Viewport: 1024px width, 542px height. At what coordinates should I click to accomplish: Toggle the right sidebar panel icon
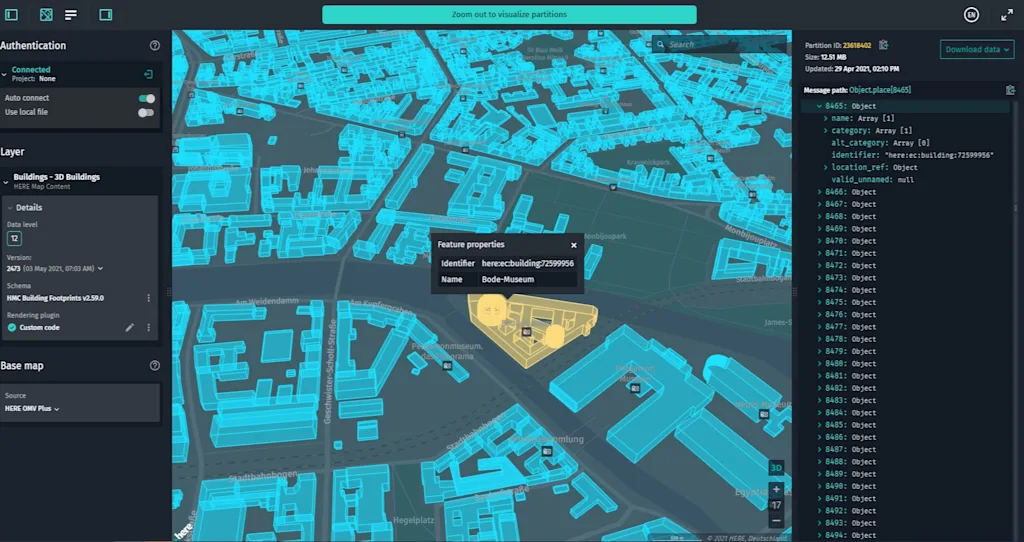point(106,14)
